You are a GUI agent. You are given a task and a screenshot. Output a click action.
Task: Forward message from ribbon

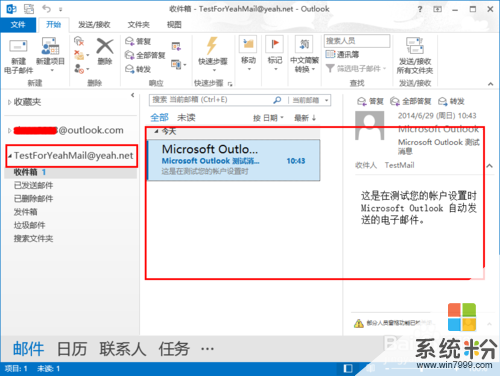tap(138, 69)
